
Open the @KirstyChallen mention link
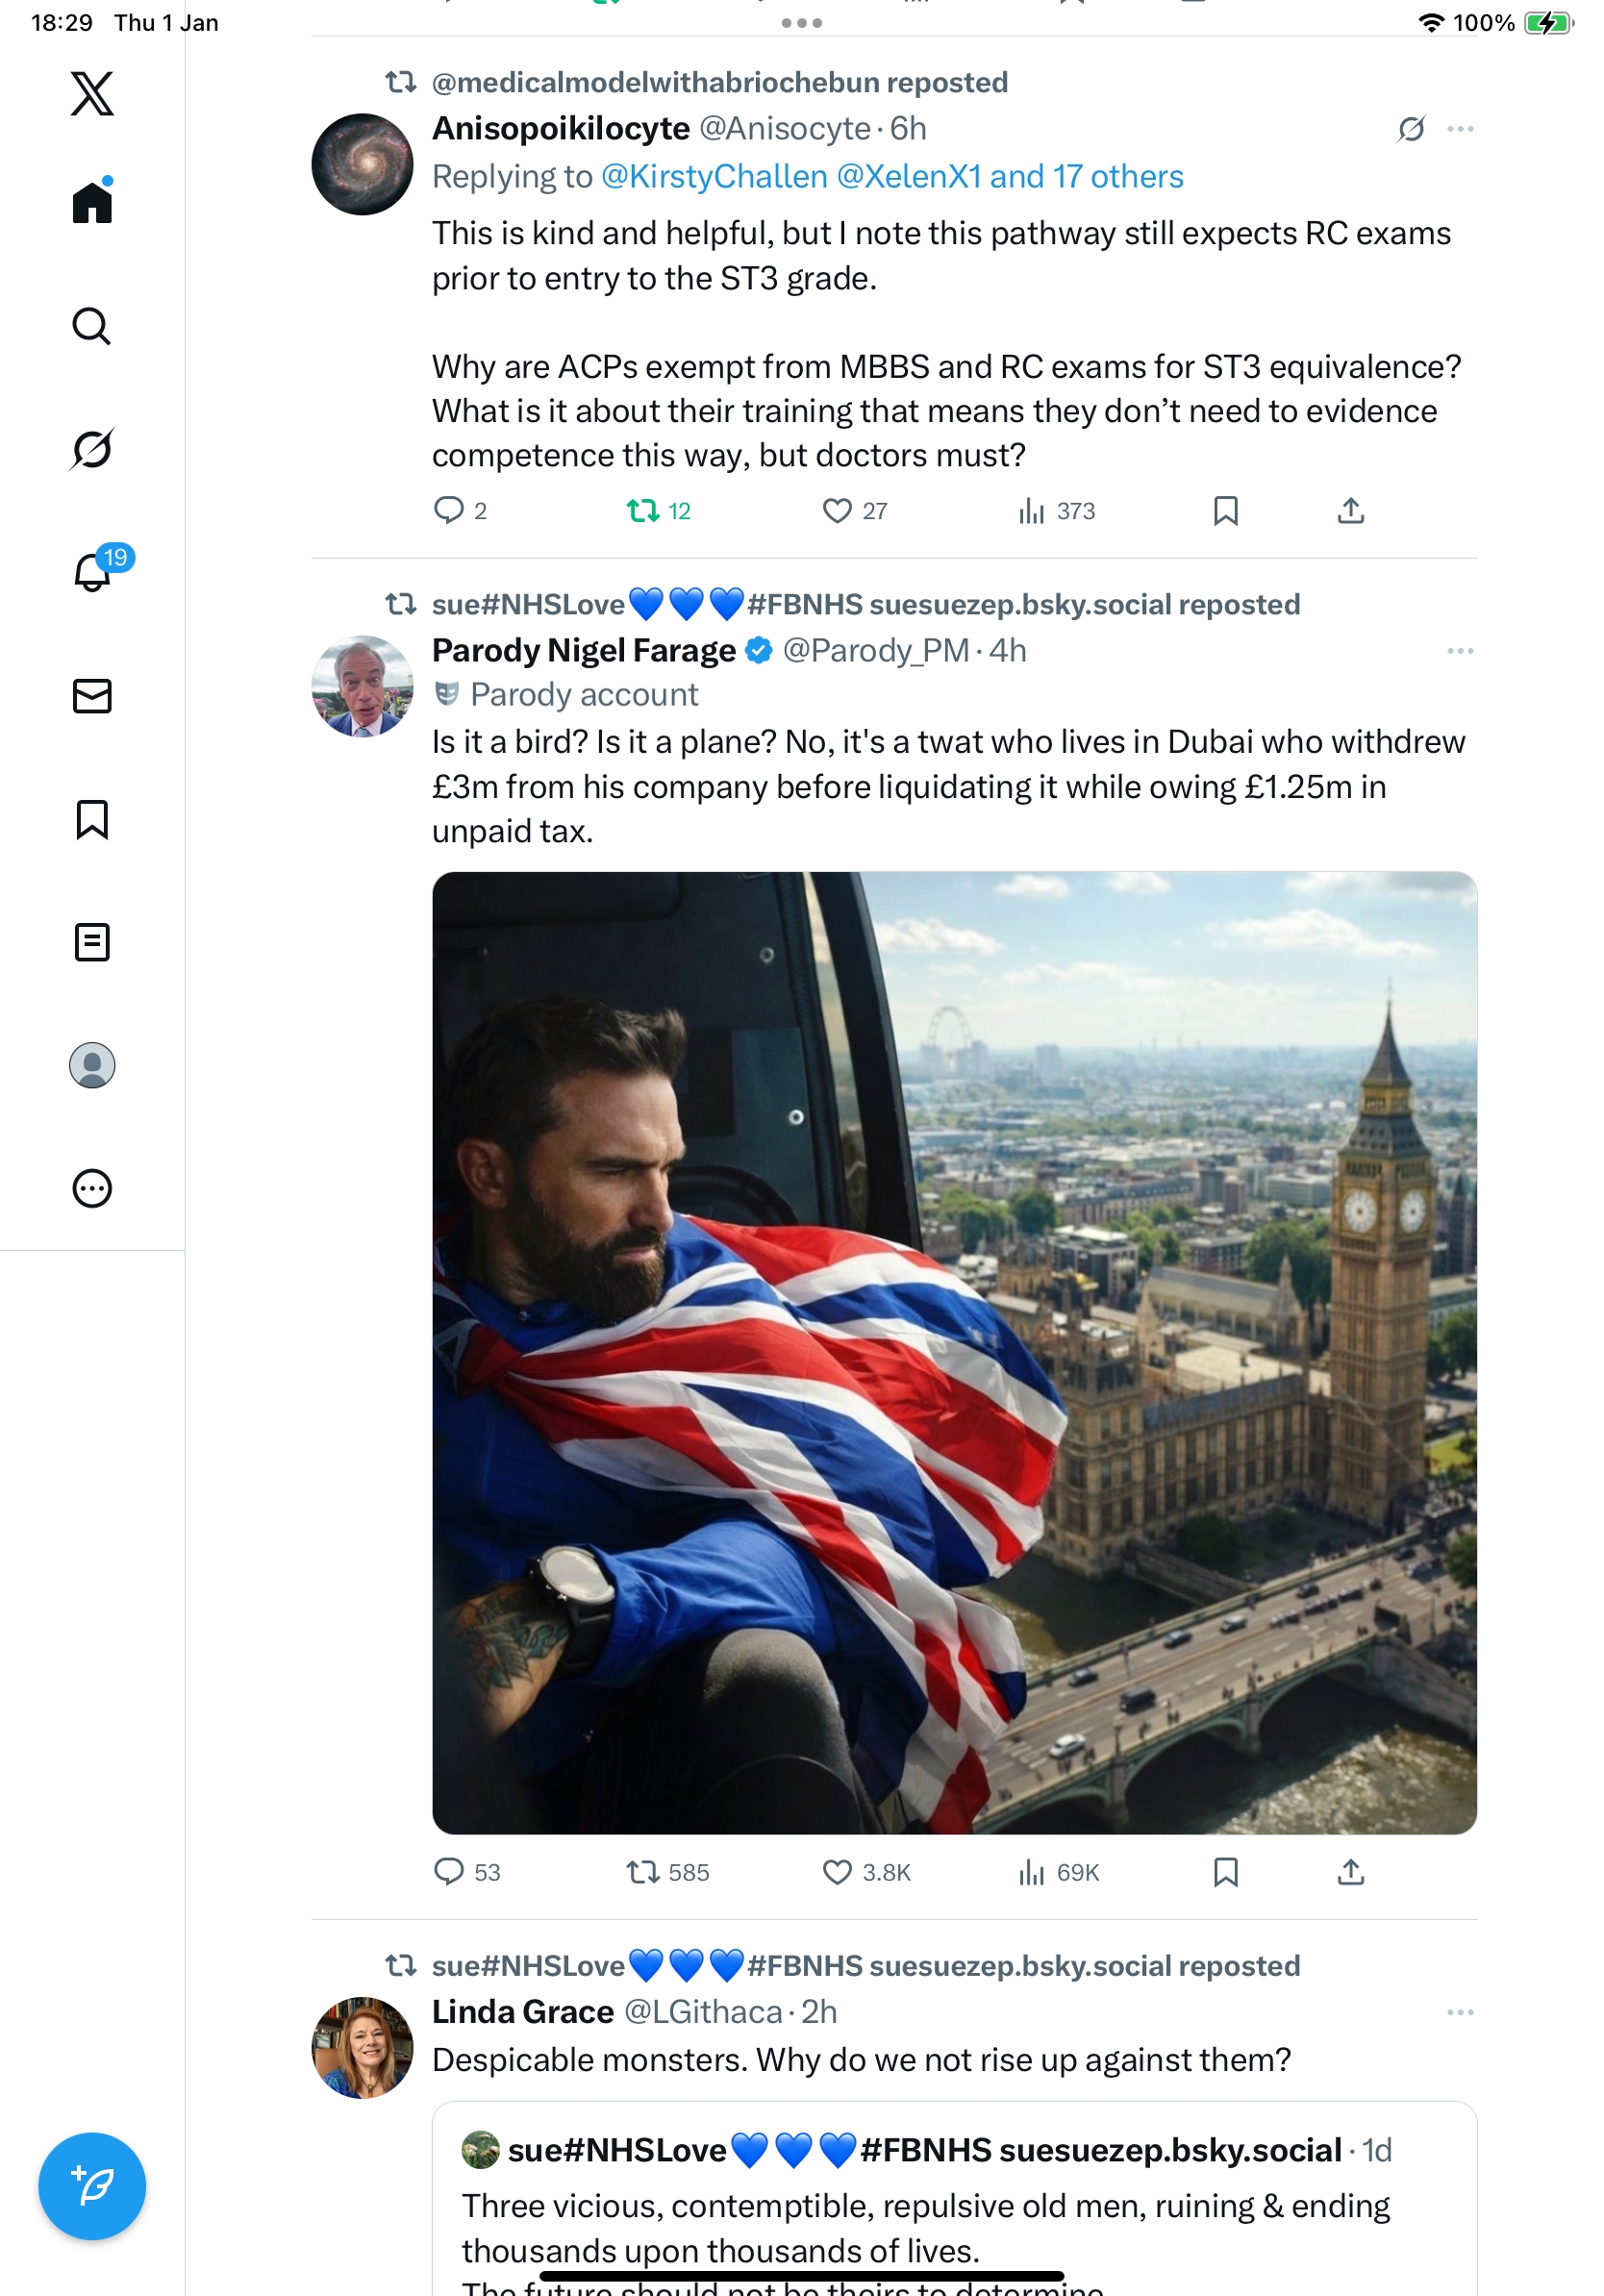pyautogui.click(x=714, y=177)
